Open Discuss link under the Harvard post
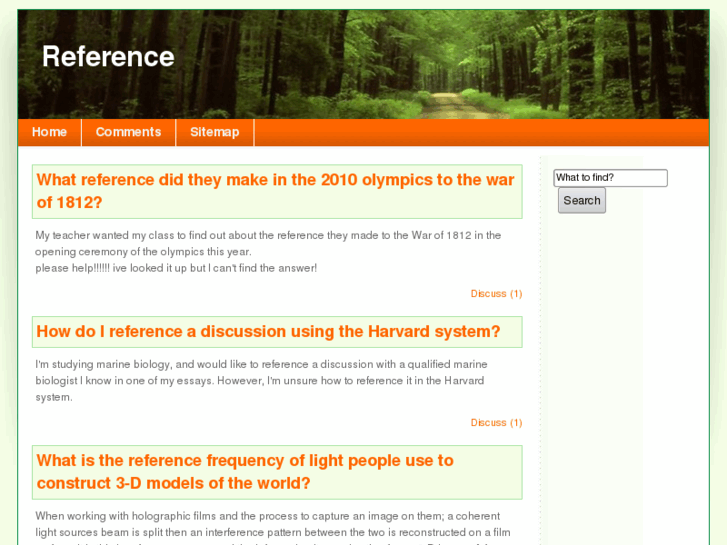This screenshot has width=727, height=545. pos(496,423)
